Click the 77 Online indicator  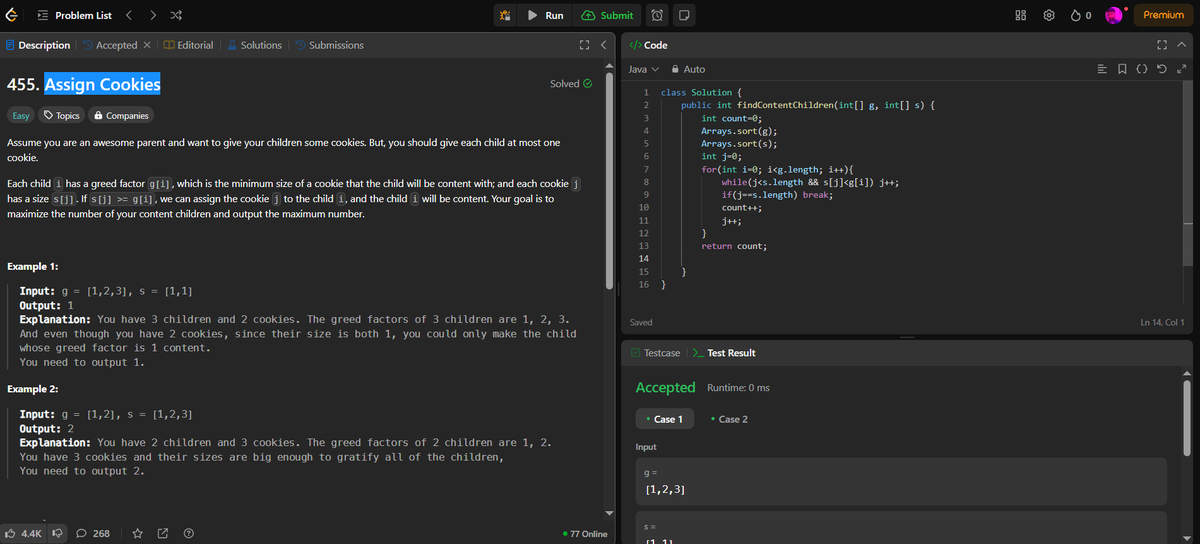pyautogui.click(x=585, y=533)
